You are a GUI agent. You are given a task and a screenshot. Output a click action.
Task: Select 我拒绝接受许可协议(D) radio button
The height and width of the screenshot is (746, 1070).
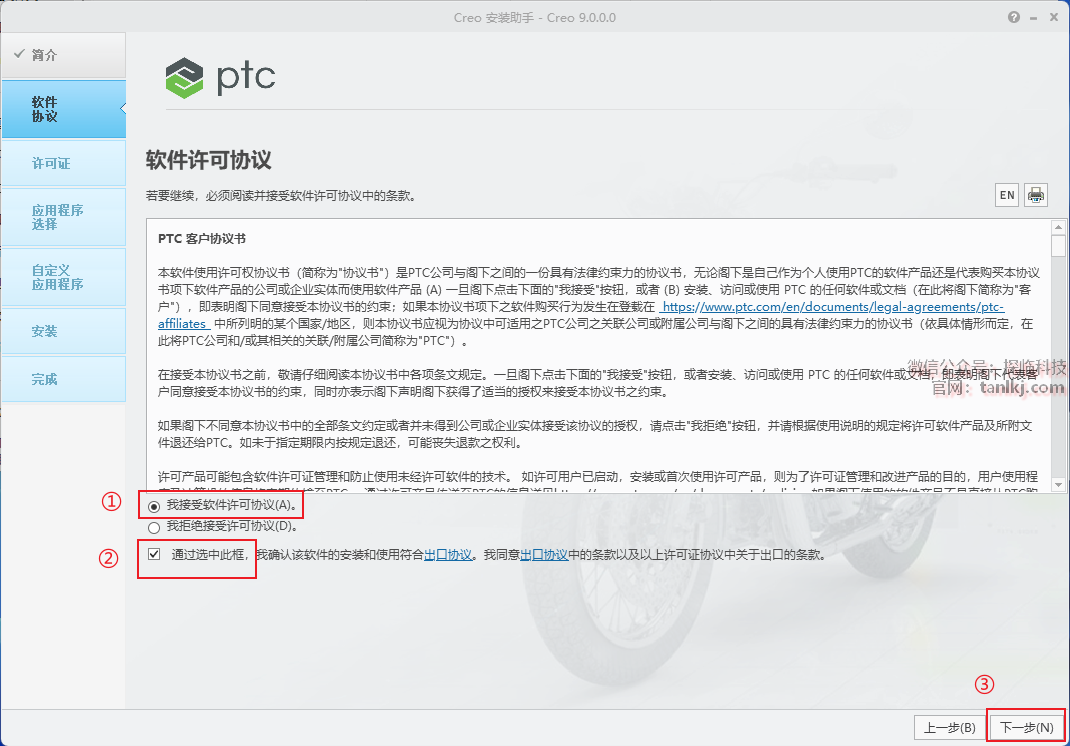[154, 527]
